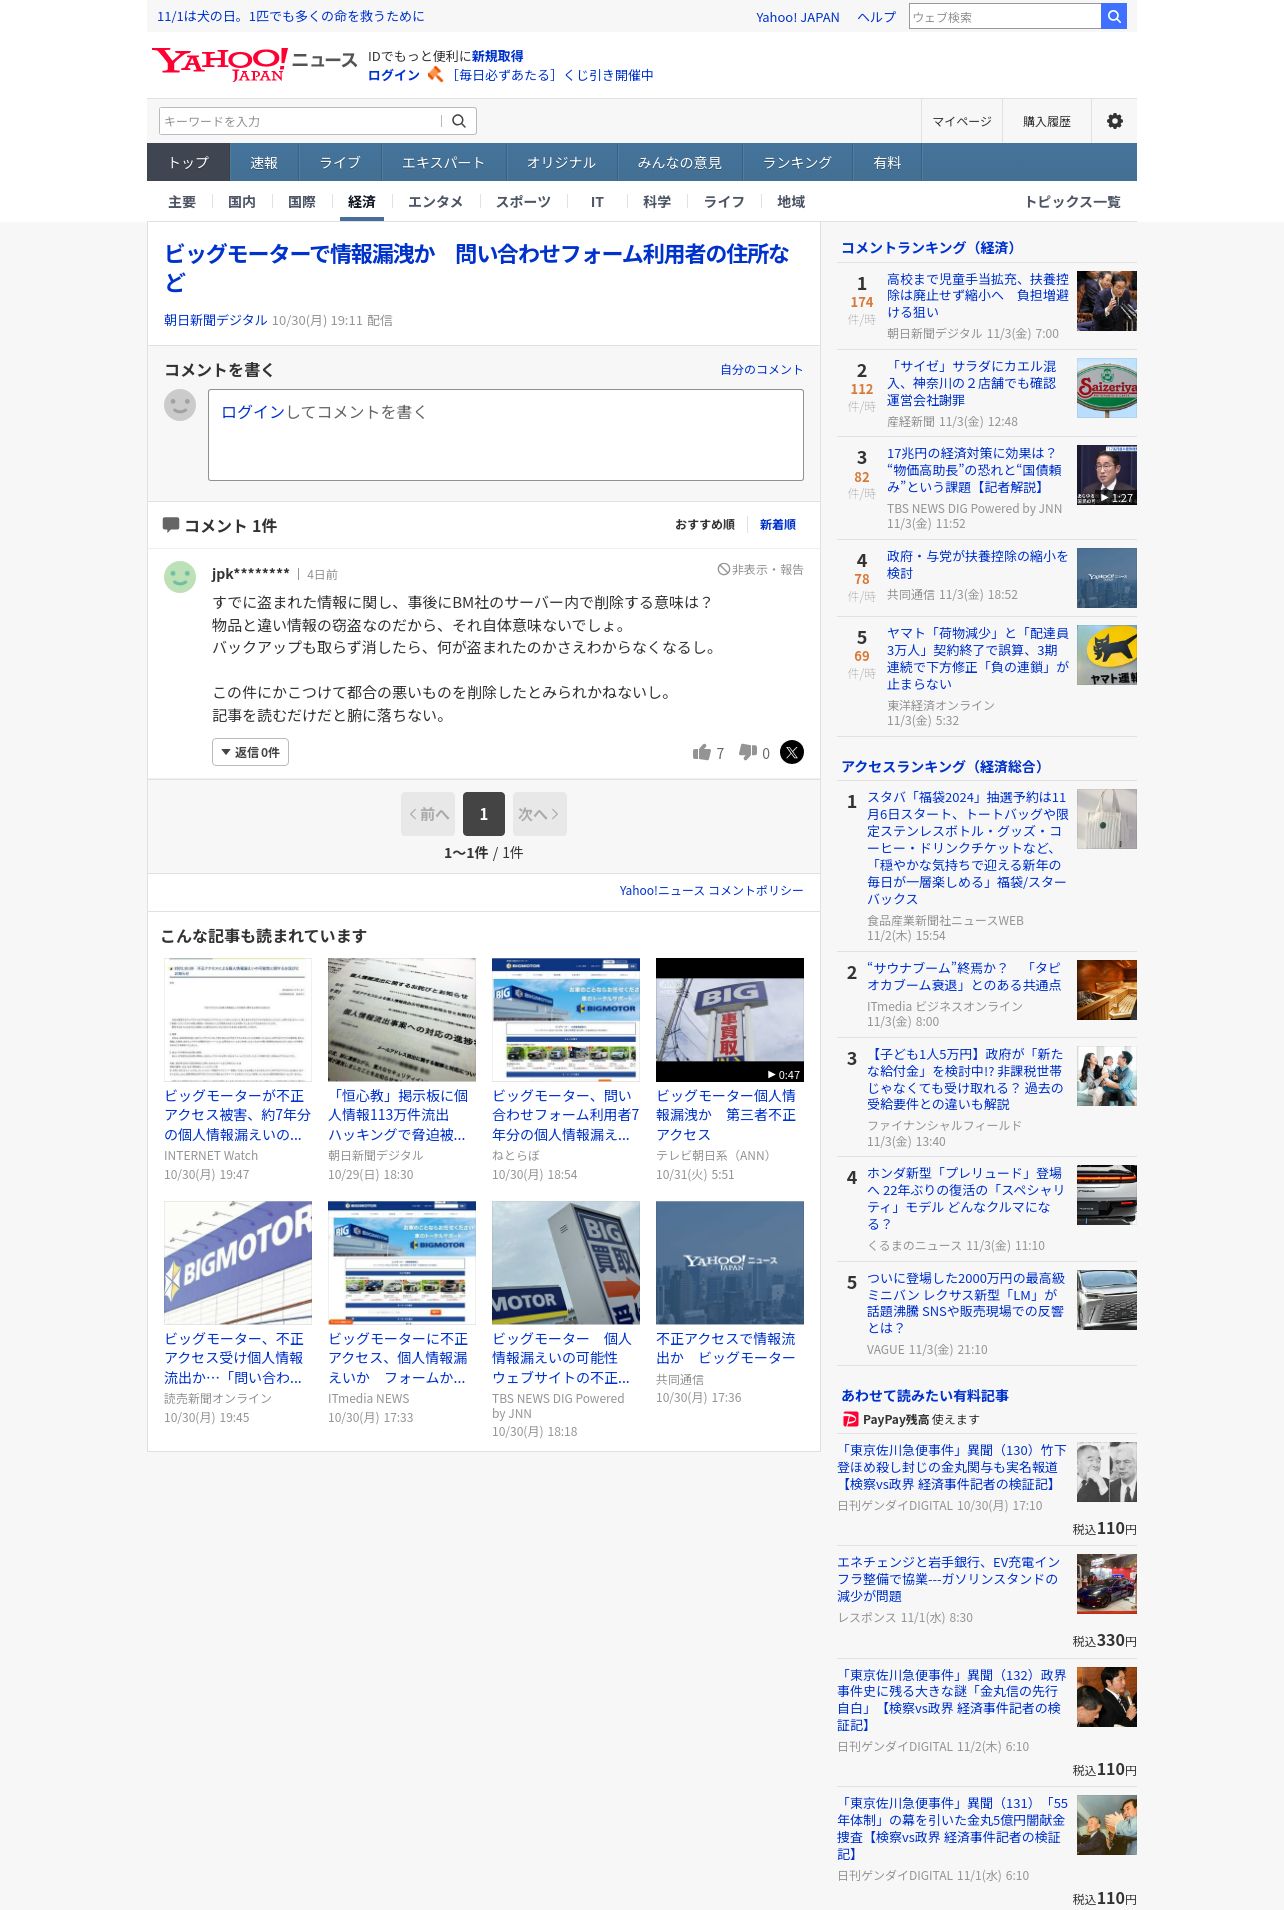Click the Yahoo! JAPAN news logo
1284x1910 pixels.
click(x=254, y=64)
